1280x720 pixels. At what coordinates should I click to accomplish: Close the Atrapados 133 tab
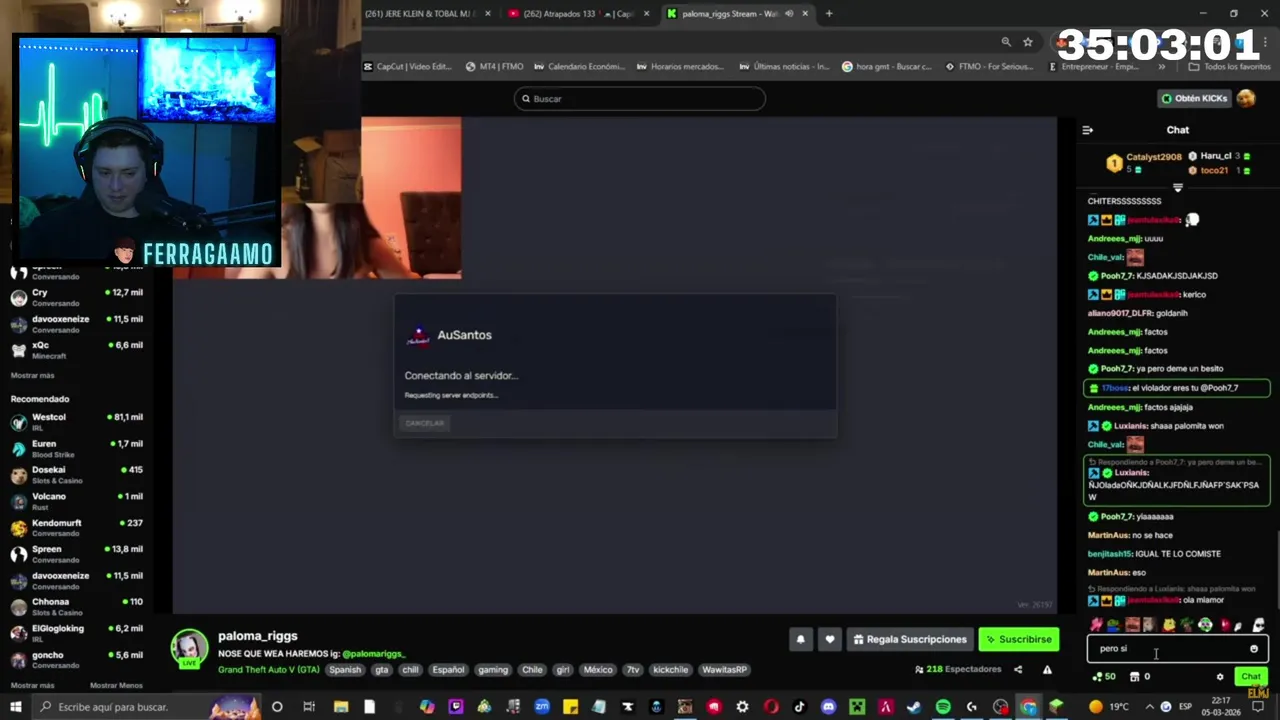pos(646,14)
